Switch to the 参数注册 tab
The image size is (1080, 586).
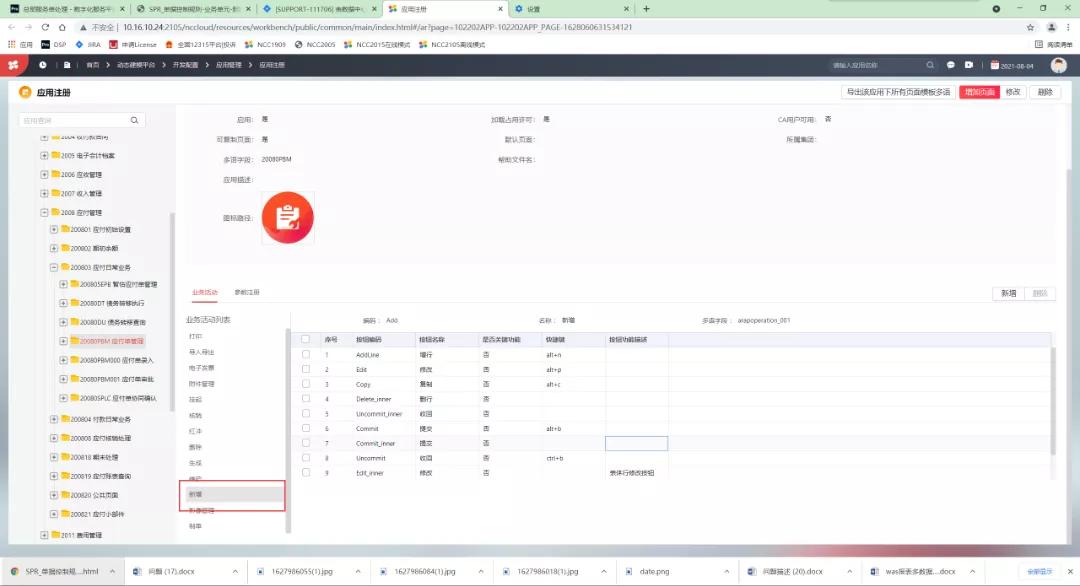[247, 293]
